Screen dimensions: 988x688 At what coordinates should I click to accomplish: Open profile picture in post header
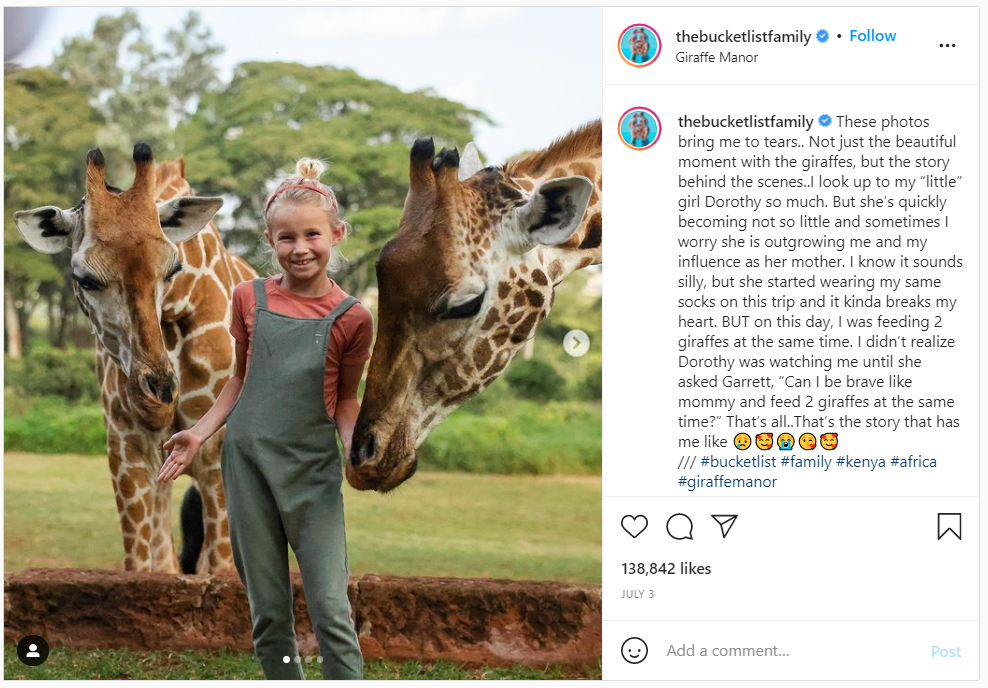point(640,46)
